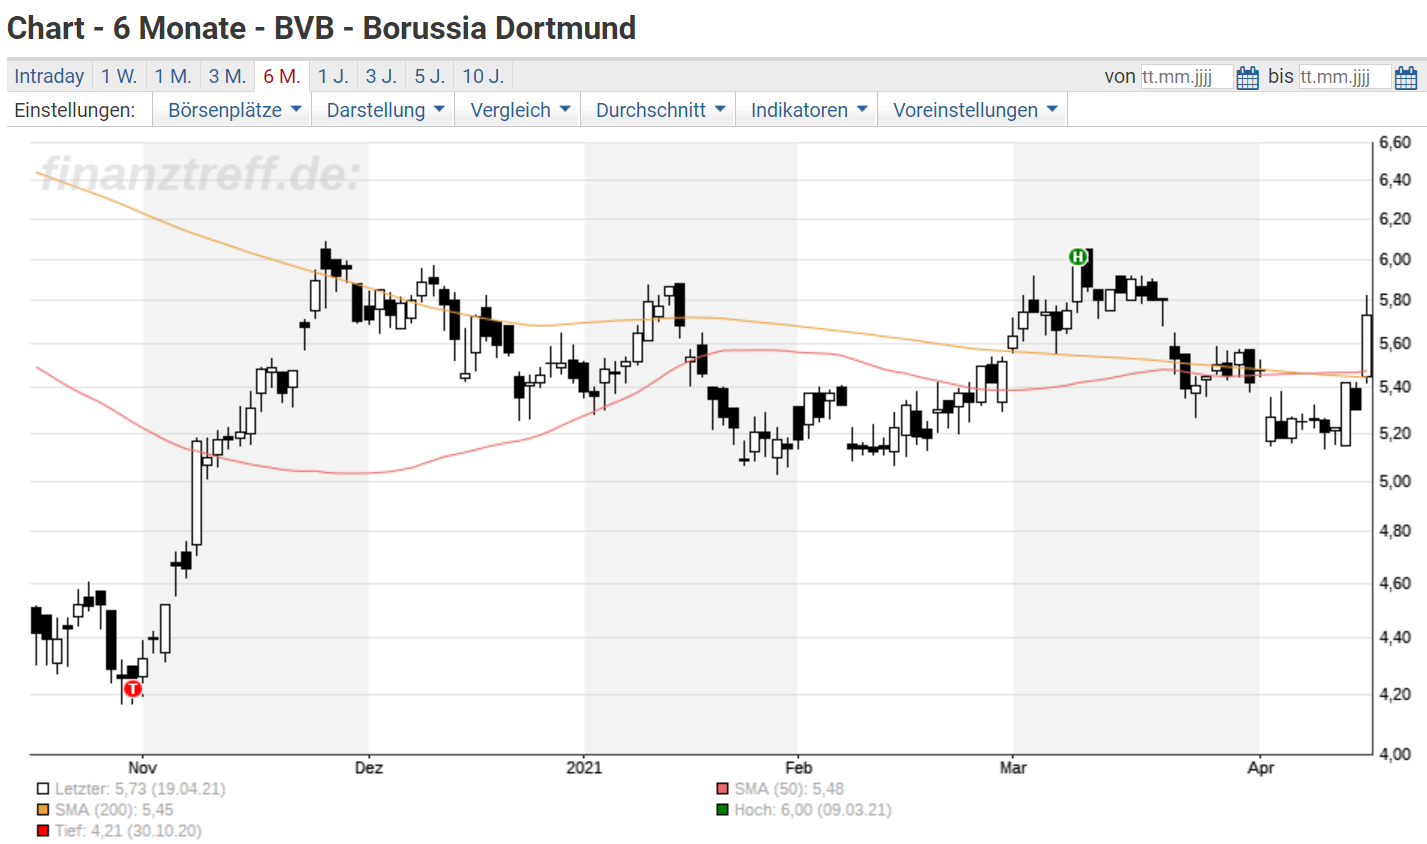Click the 'Einstellungen:' label
The height and width of the screenshot is (844, 1427).
[x=75, y=110]
